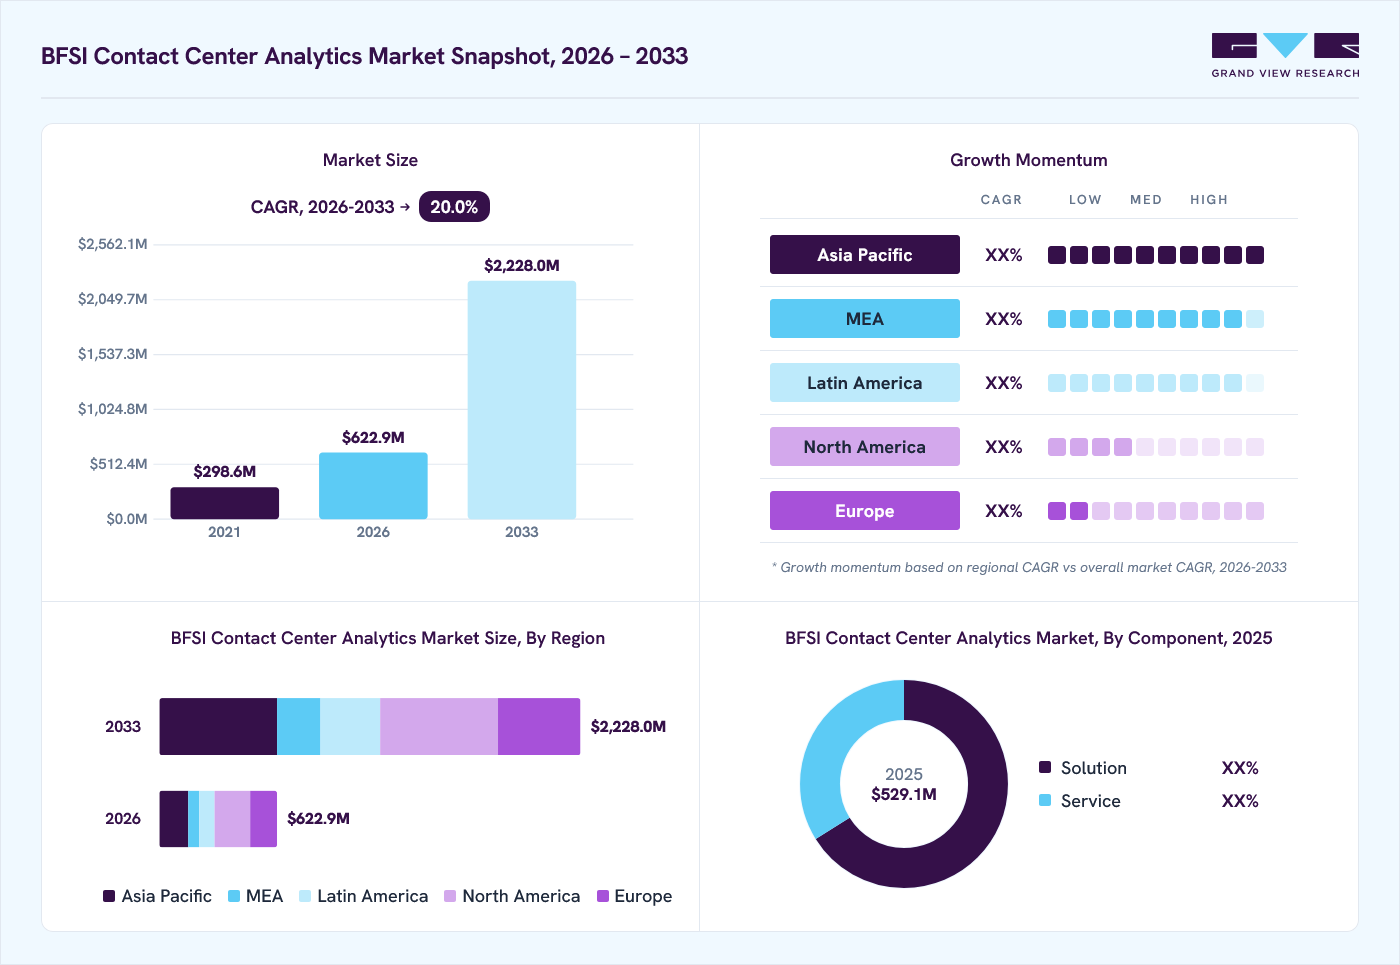The image size is (1400, 965).
Task: Click the North America segment of 2033 bar
Action: tap(439, 726)
